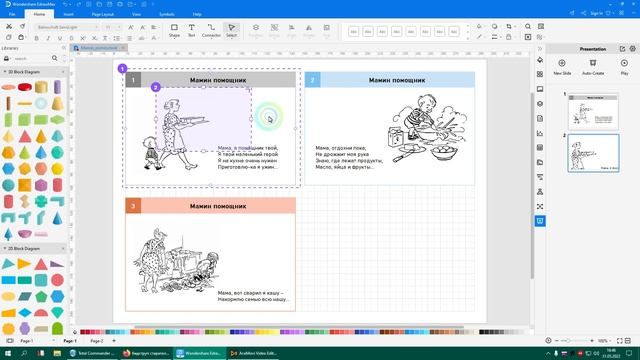Open the Windows Start menu
Image resolution: width=640 pixels, height=360 pixels.
point(8,353)
